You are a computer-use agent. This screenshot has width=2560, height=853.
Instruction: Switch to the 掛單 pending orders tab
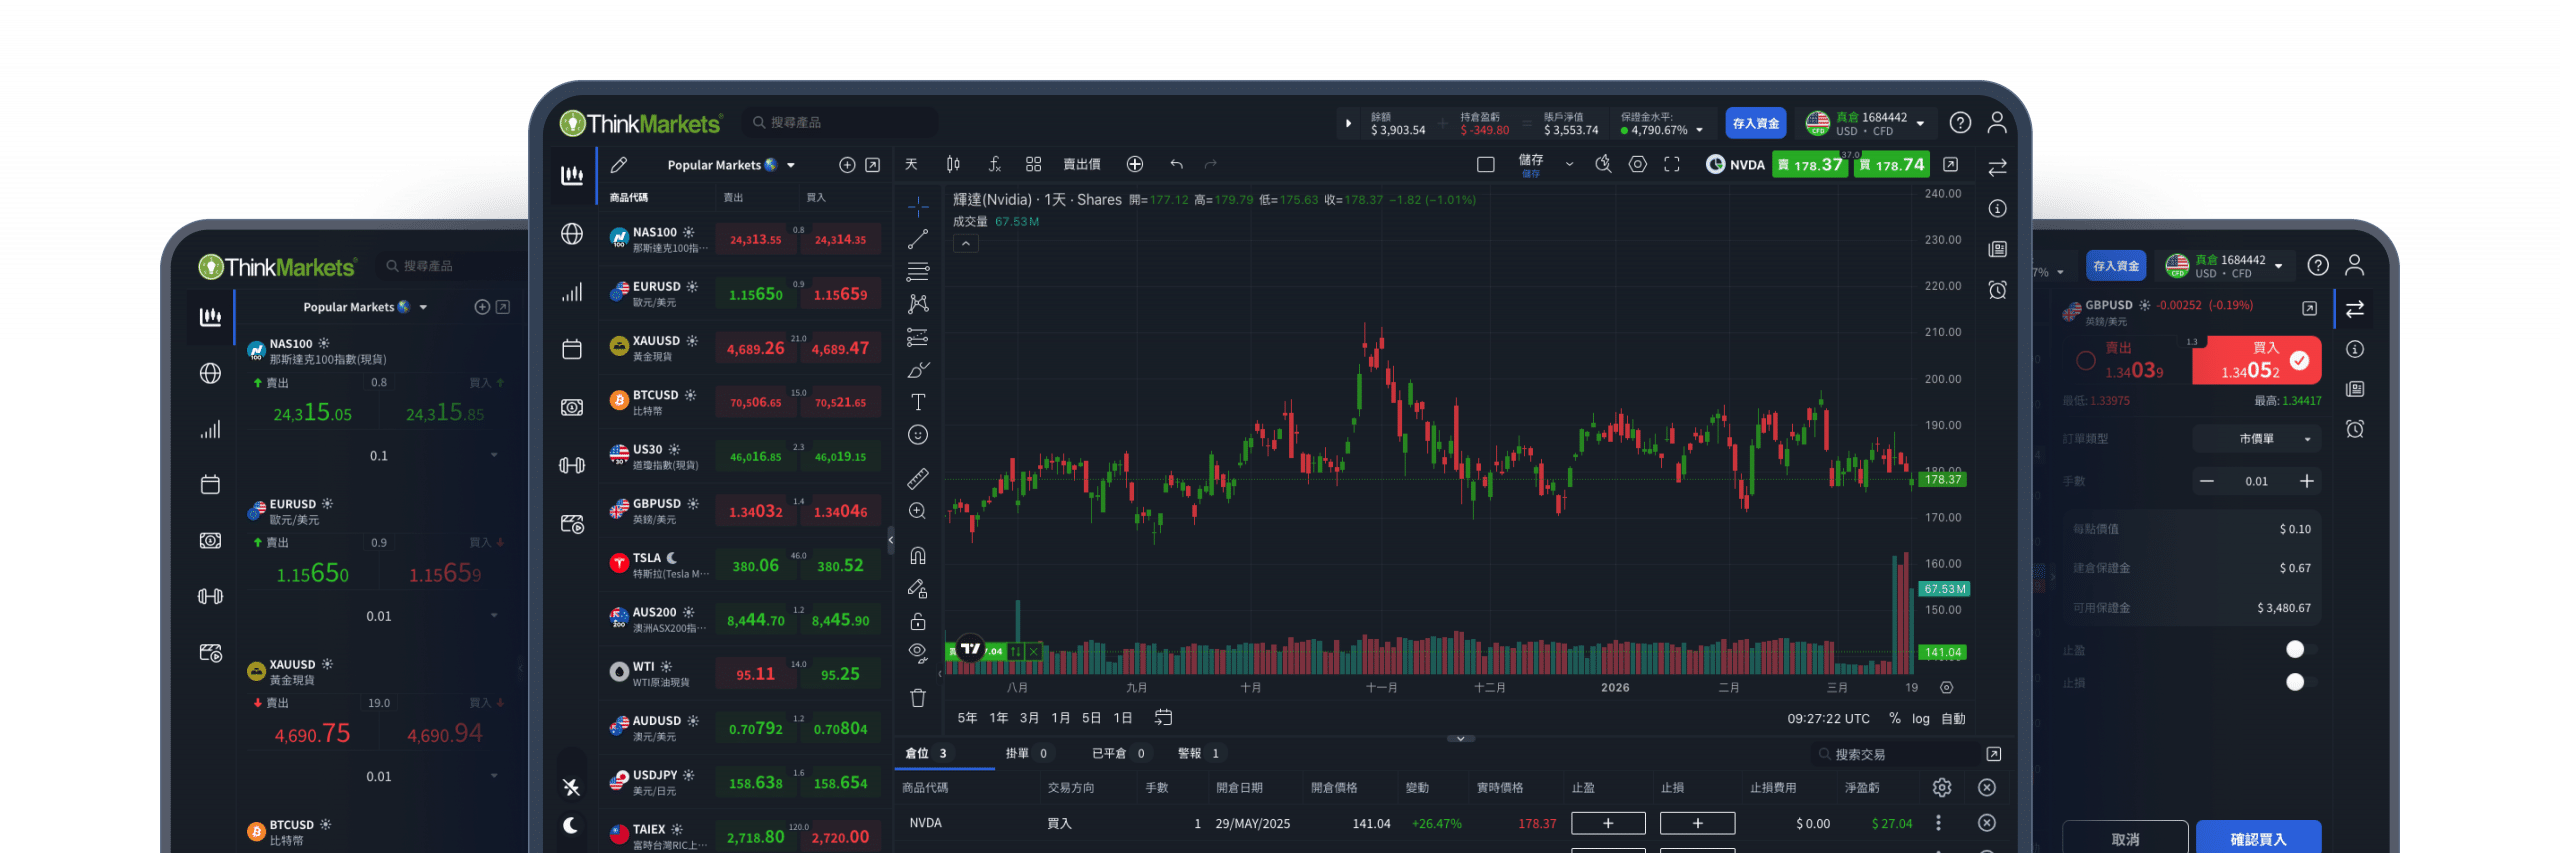[x=1027, y=754]
